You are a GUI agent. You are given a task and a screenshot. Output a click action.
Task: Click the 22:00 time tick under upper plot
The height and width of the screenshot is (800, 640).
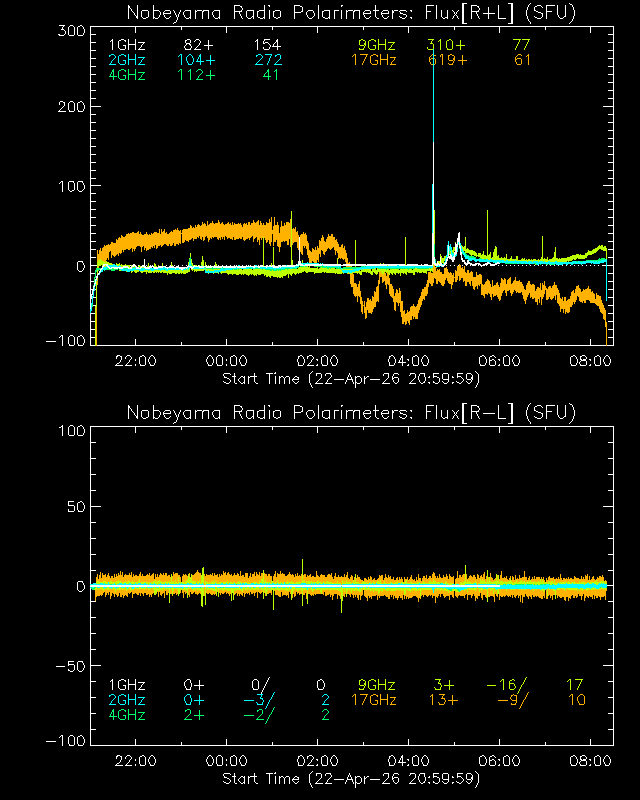[135, 361]
